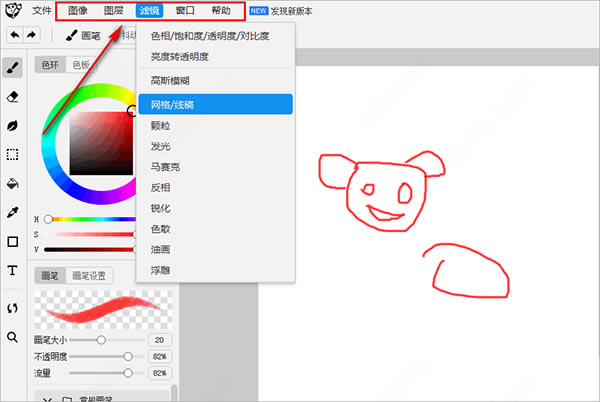The width and height of the screenshot is (600, 402).
Task: Click the redo arrow button
Action: 32,34
